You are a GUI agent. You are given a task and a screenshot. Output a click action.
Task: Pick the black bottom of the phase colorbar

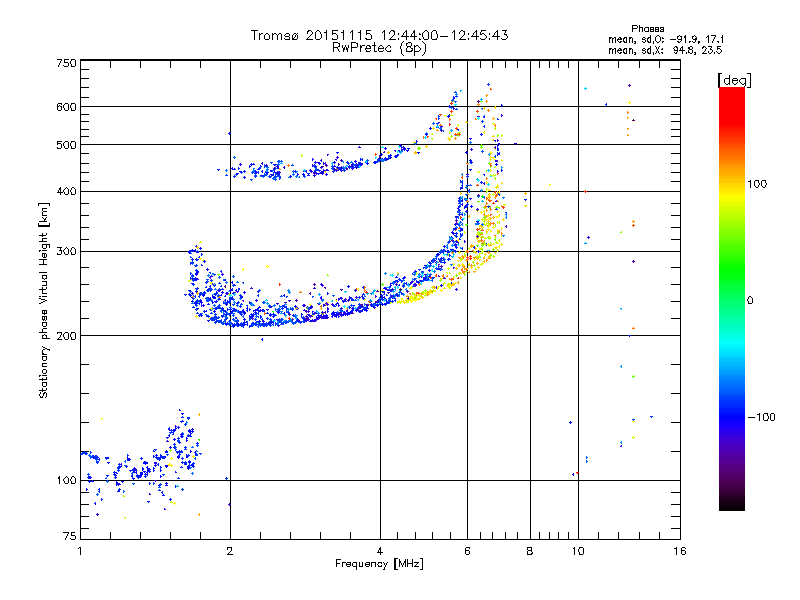coord(732,503)
